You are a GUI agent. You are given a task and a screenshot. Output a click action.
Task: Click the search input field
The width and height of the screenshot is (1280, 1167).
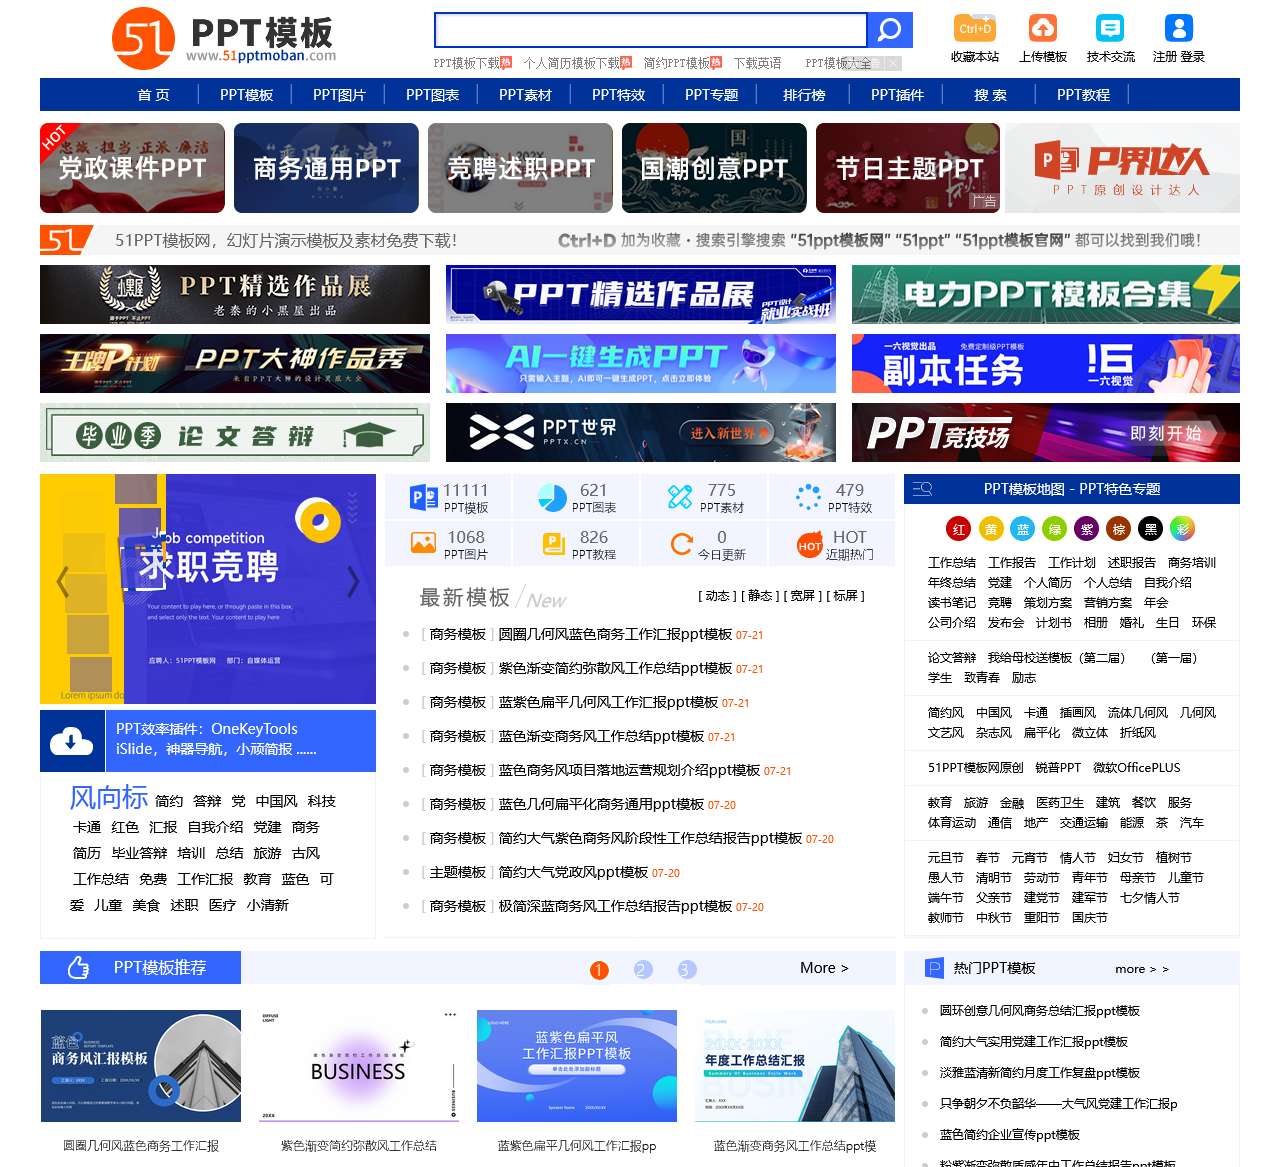(651, 30)
